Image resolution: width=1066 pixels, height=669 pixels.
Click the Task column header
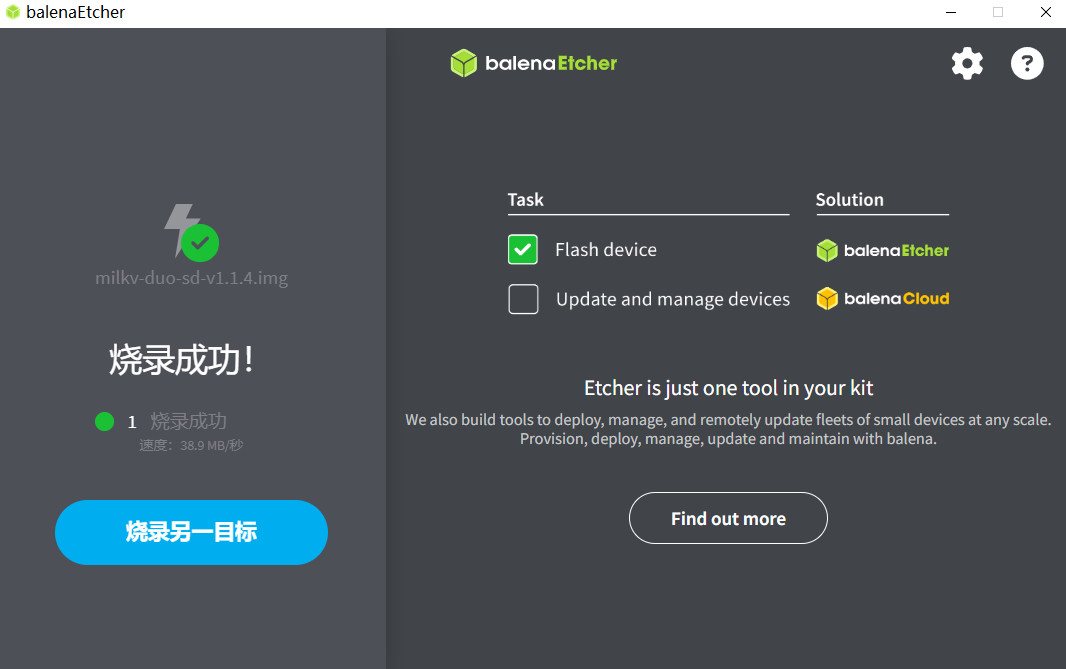[x=526, y=200]
